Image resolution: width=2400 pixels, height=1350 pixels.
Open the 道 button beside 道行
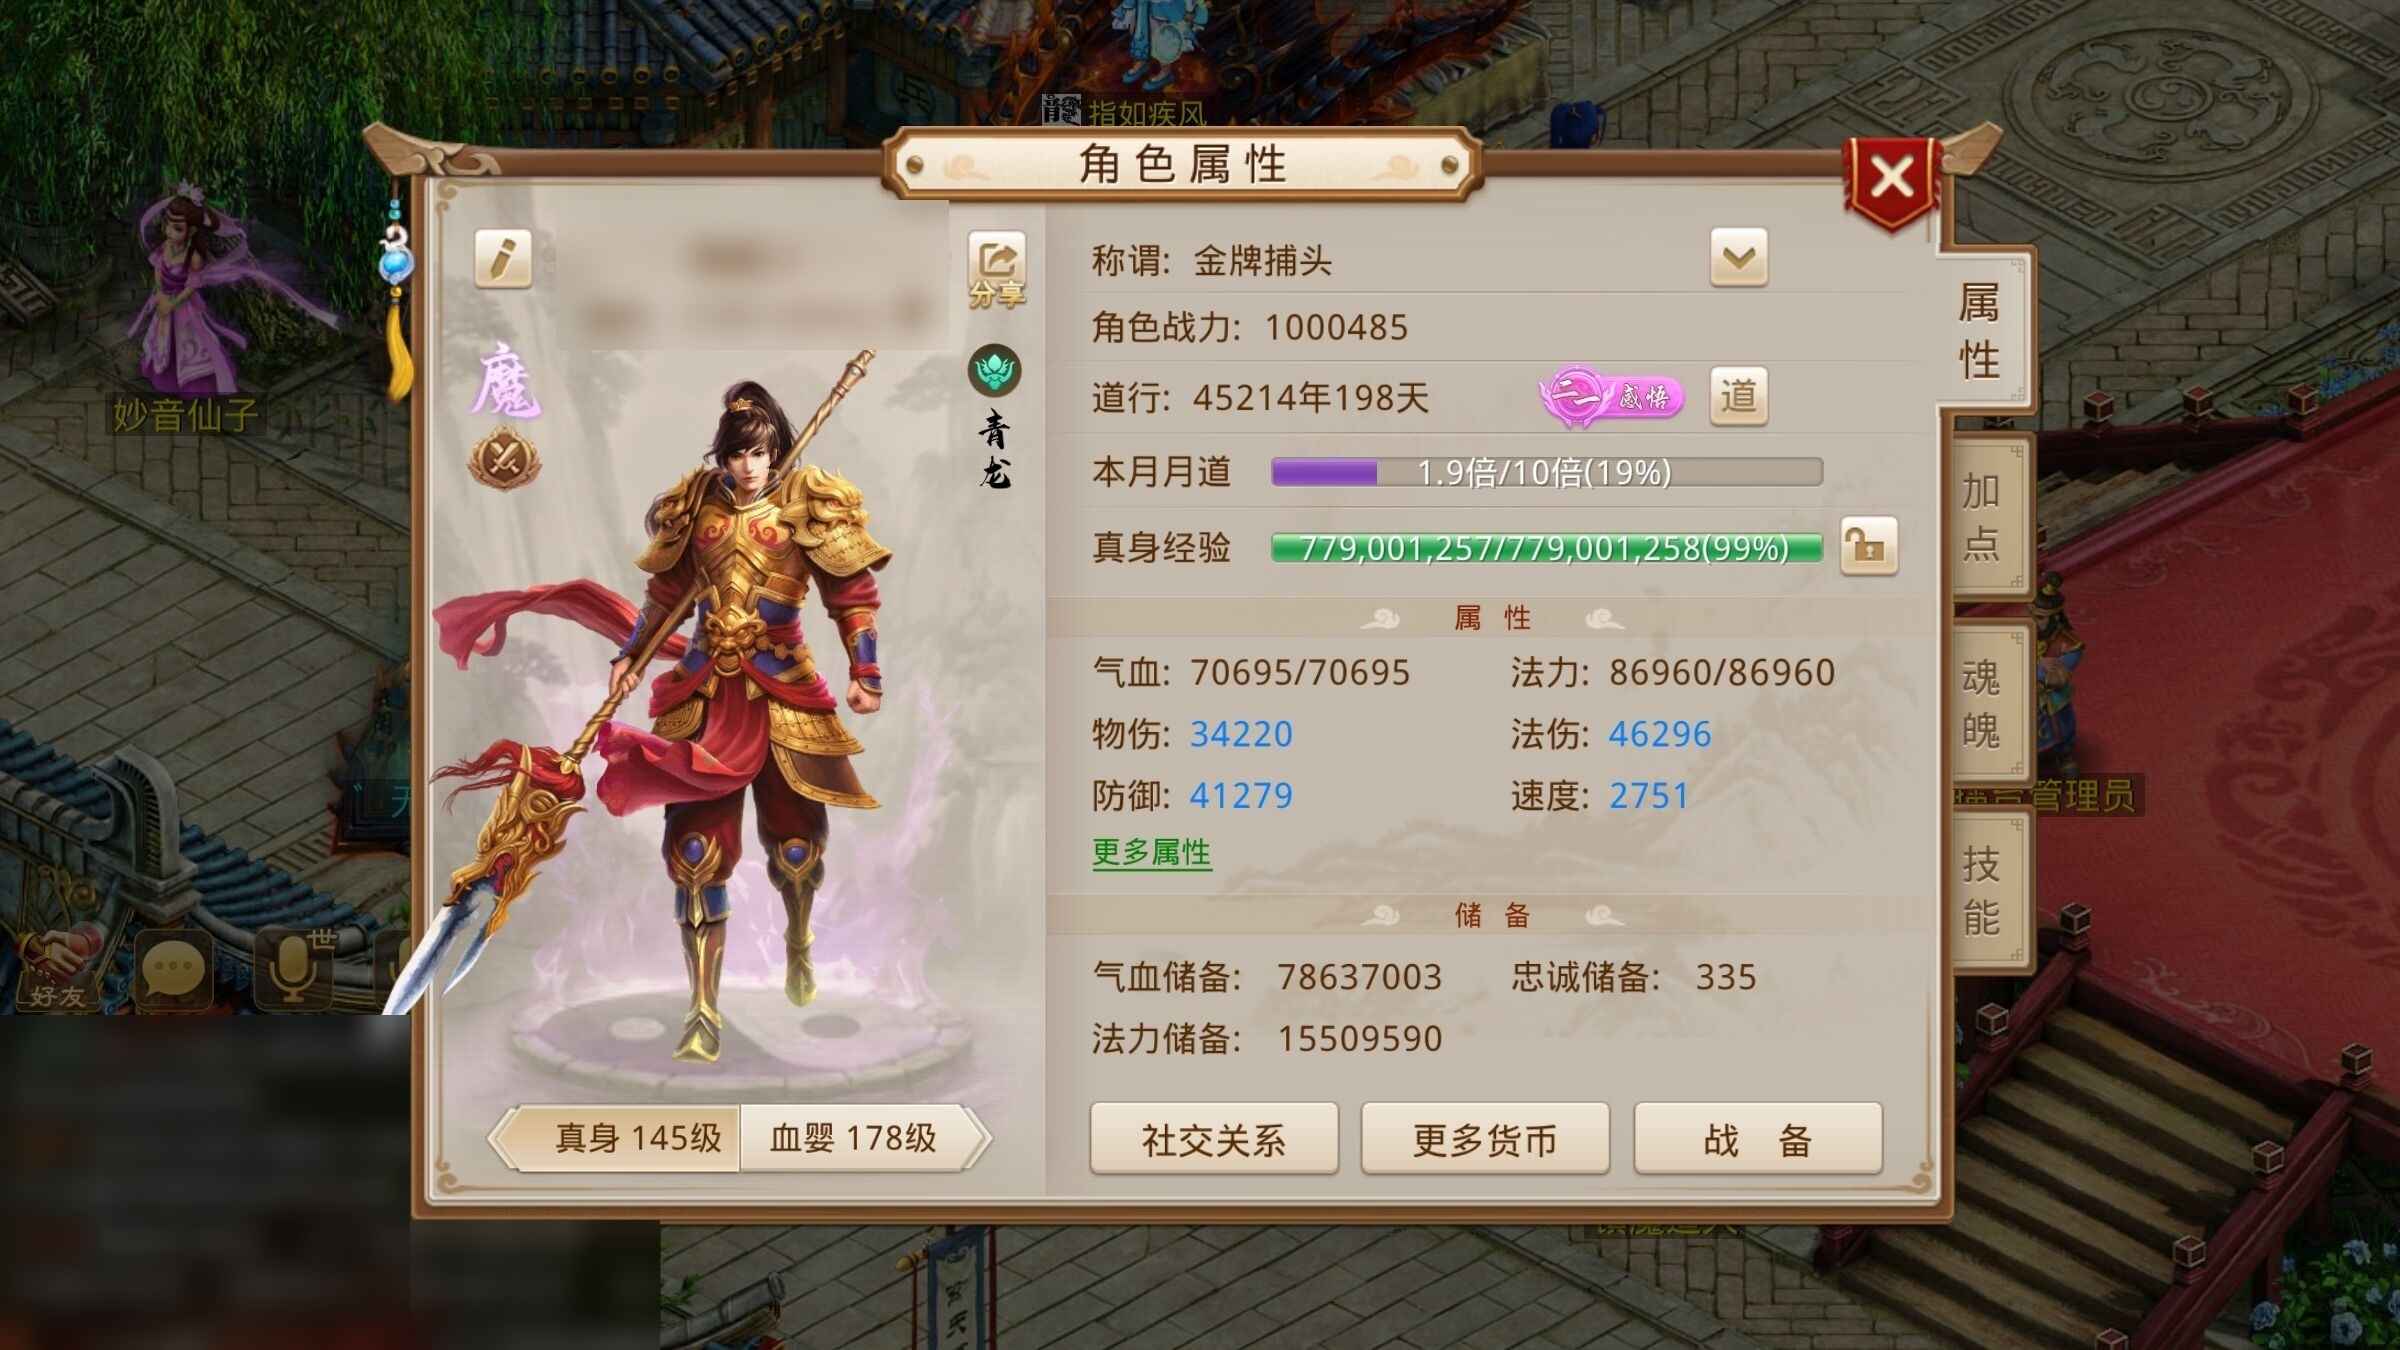[1738, 396]
